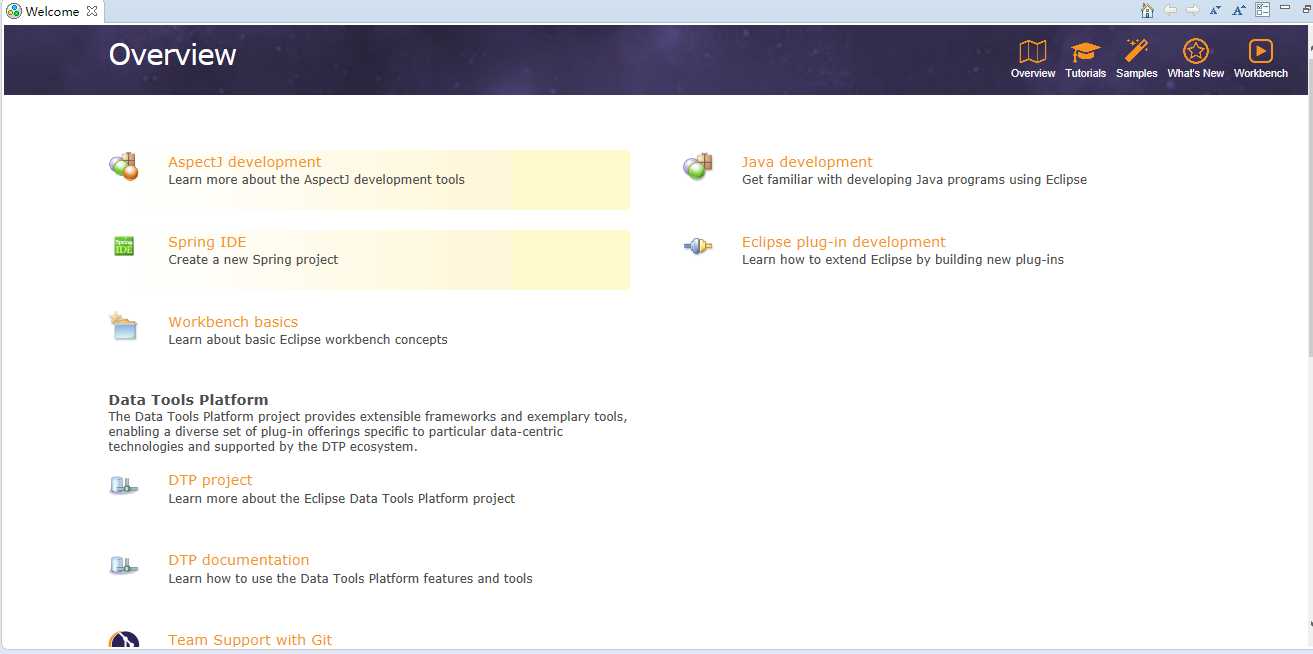Image resolution: width=1313 pixels, height=654 pixels.
Task: Magnify the welcome page font size
Action: [1239, 10]
